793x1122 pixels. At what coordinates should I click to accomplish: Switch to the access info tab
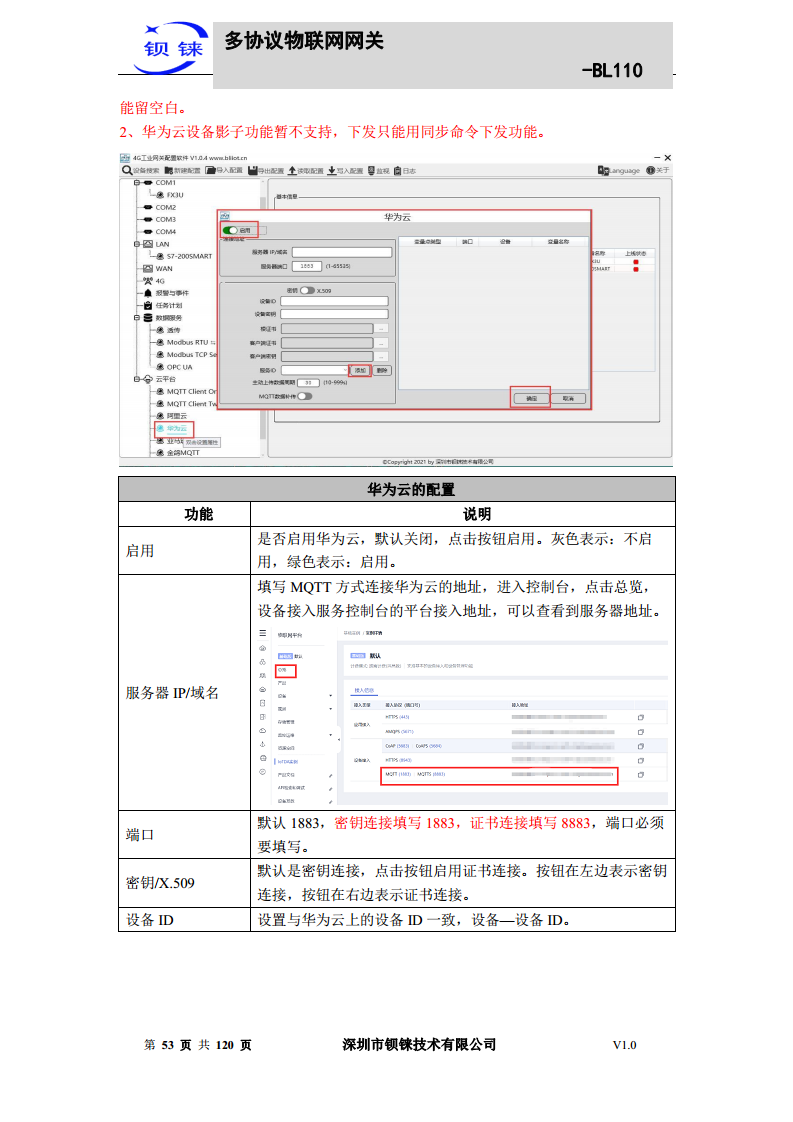pyautogui.click(x=364, y=691)
